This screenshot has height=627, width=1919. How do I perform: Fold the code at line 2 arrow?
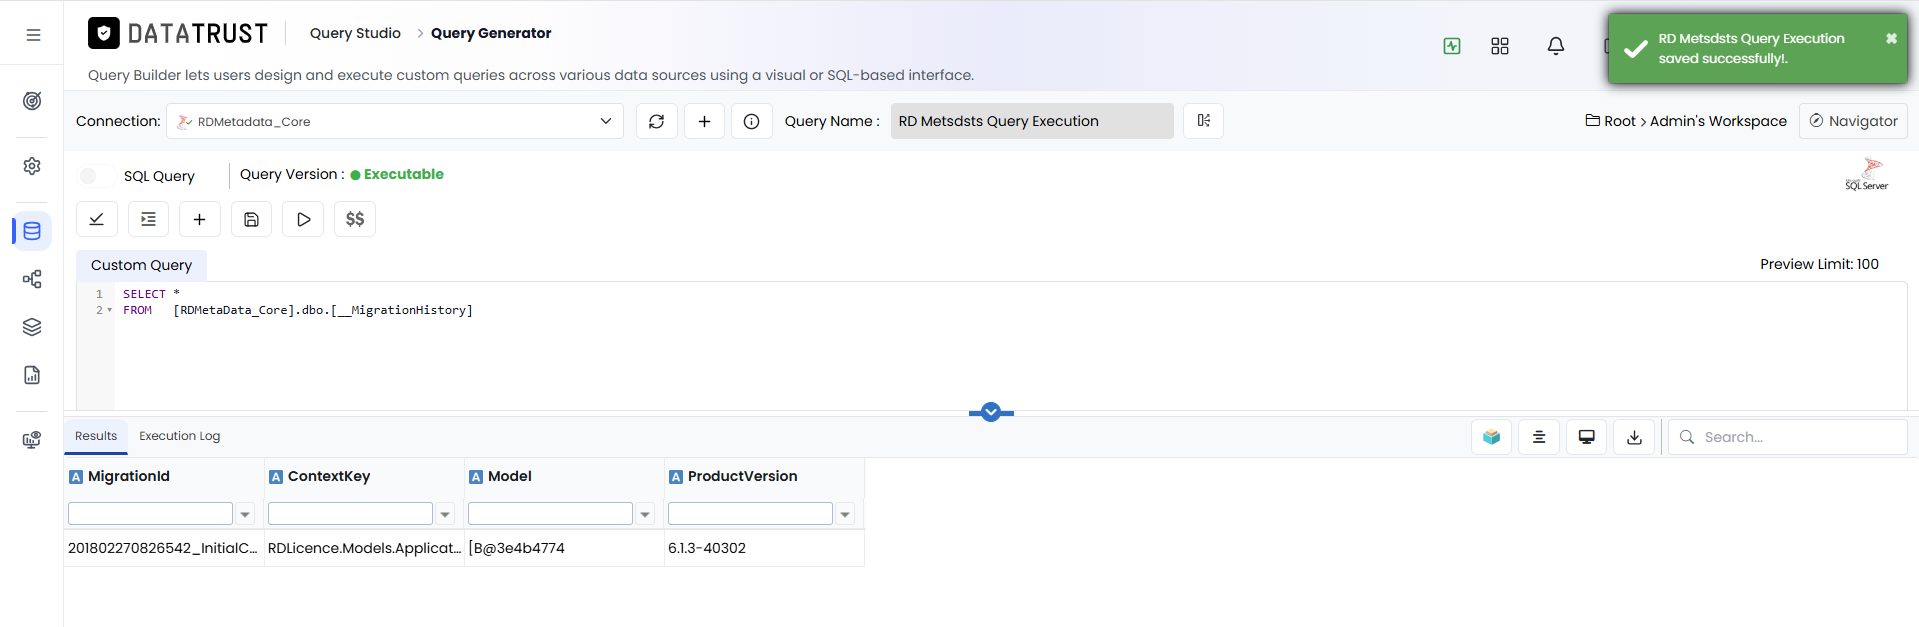pos(110,310)
